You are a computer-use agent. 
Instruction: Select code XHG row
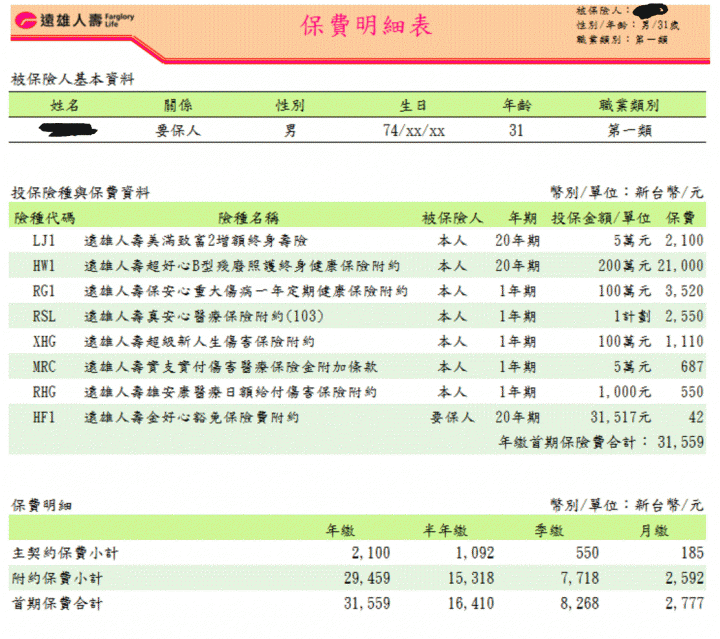pos(357,341)
